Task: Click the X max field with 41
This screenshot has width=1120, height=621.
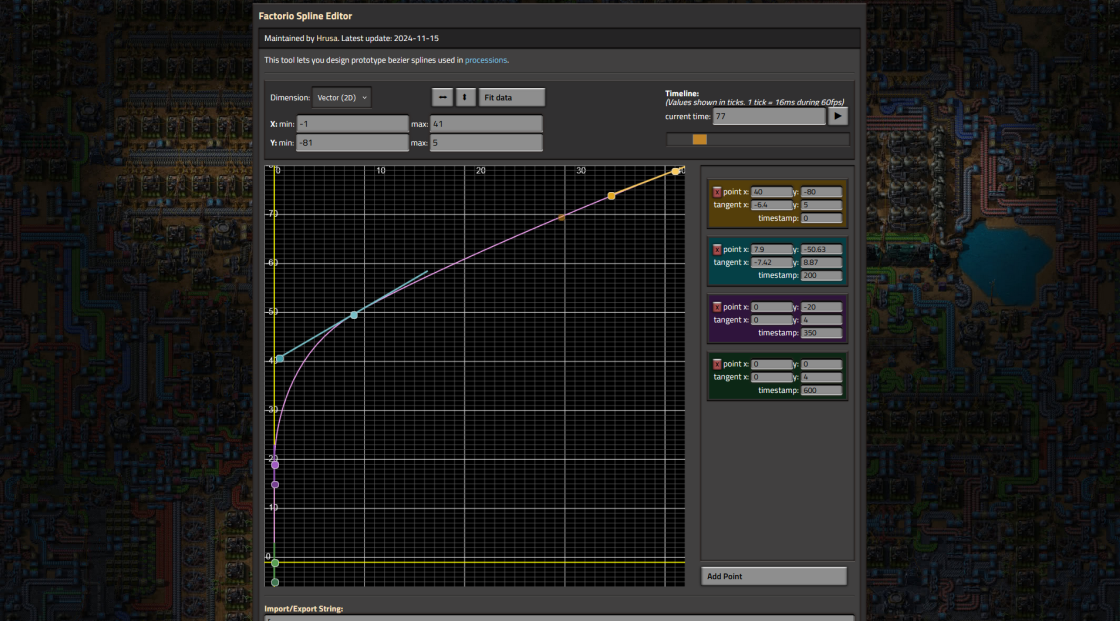Action: coord(486,124)
